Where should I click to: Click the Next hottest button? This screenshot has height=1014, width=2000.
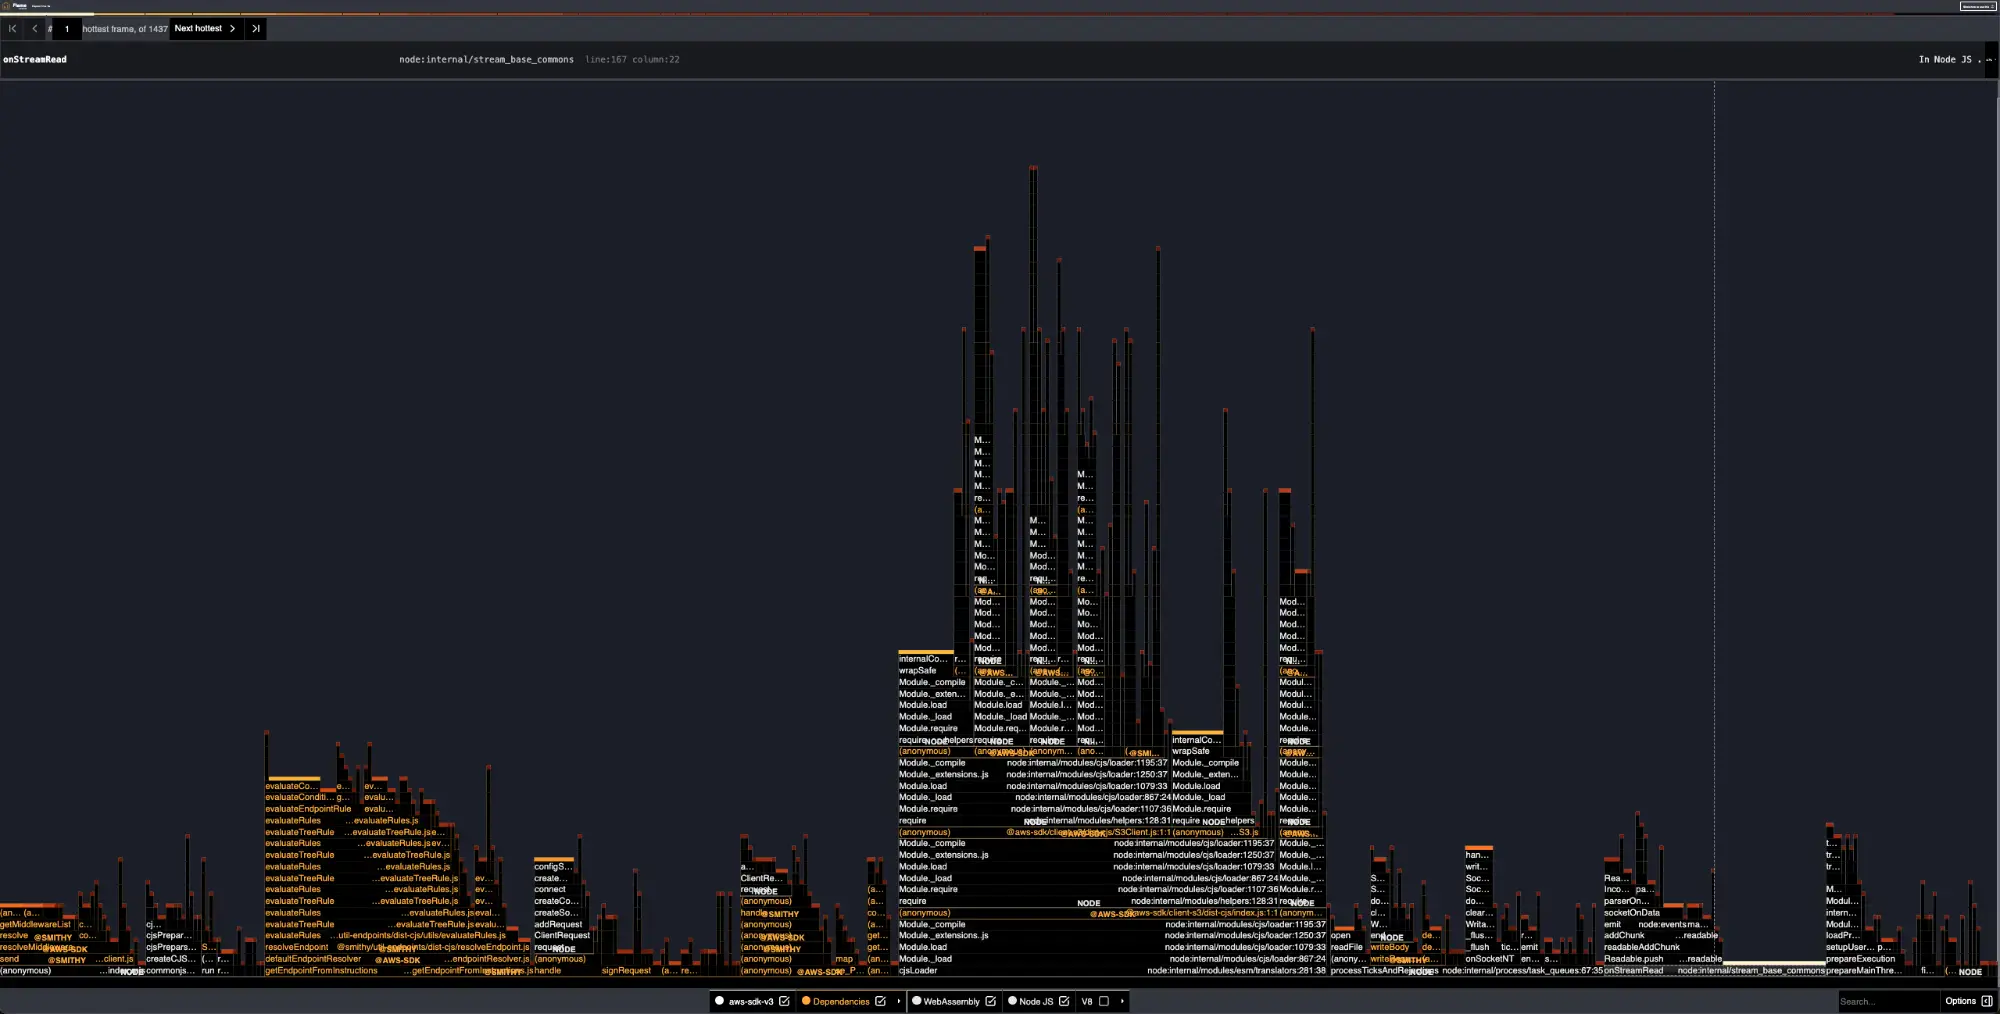[x=205, y=29]
